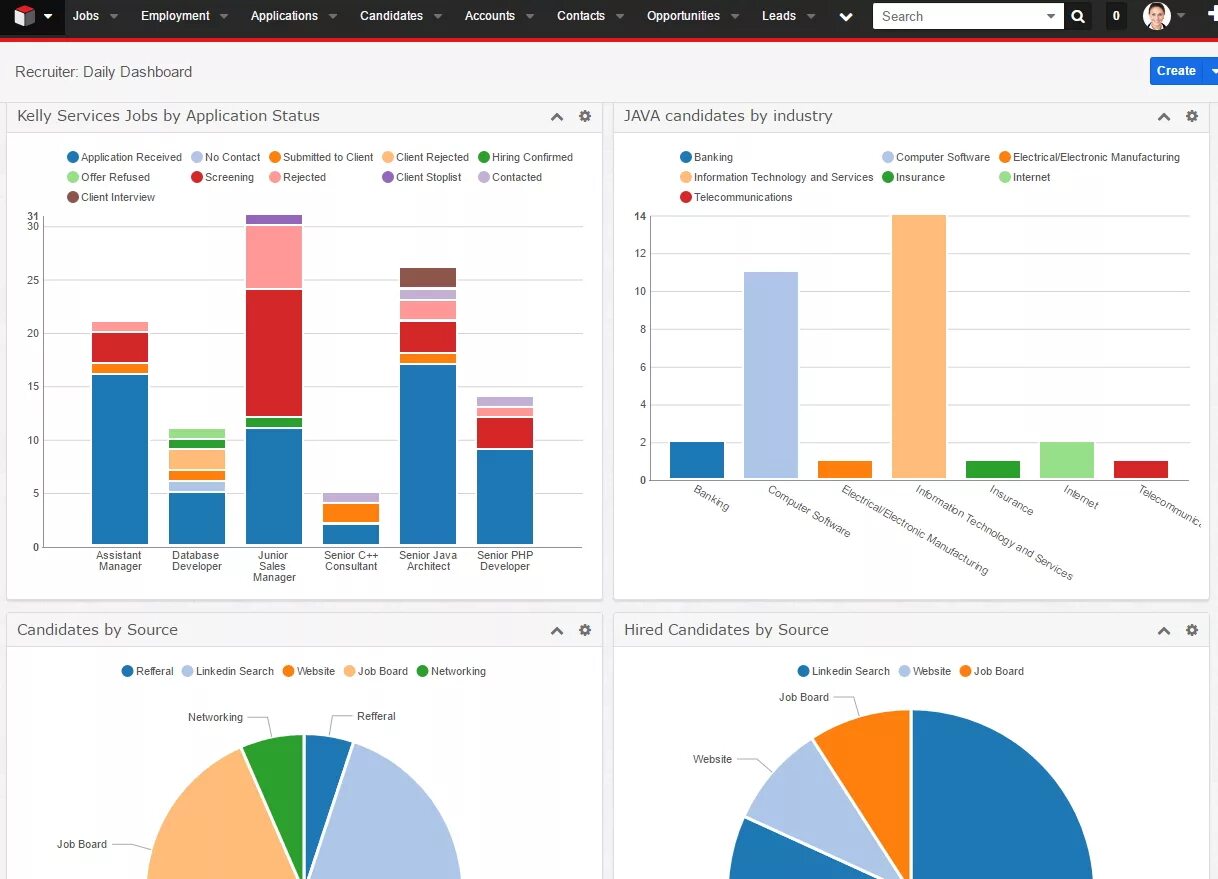
Task: Show more modules via the chevron
Action: tap(846, 17)
